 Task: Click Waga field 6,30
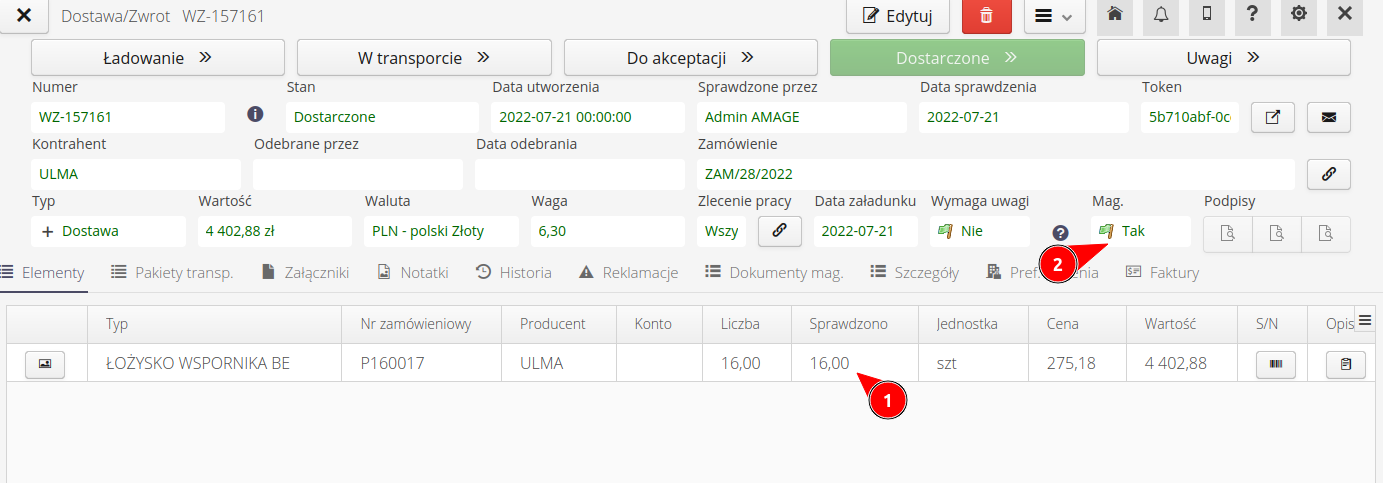click(608, 231)
